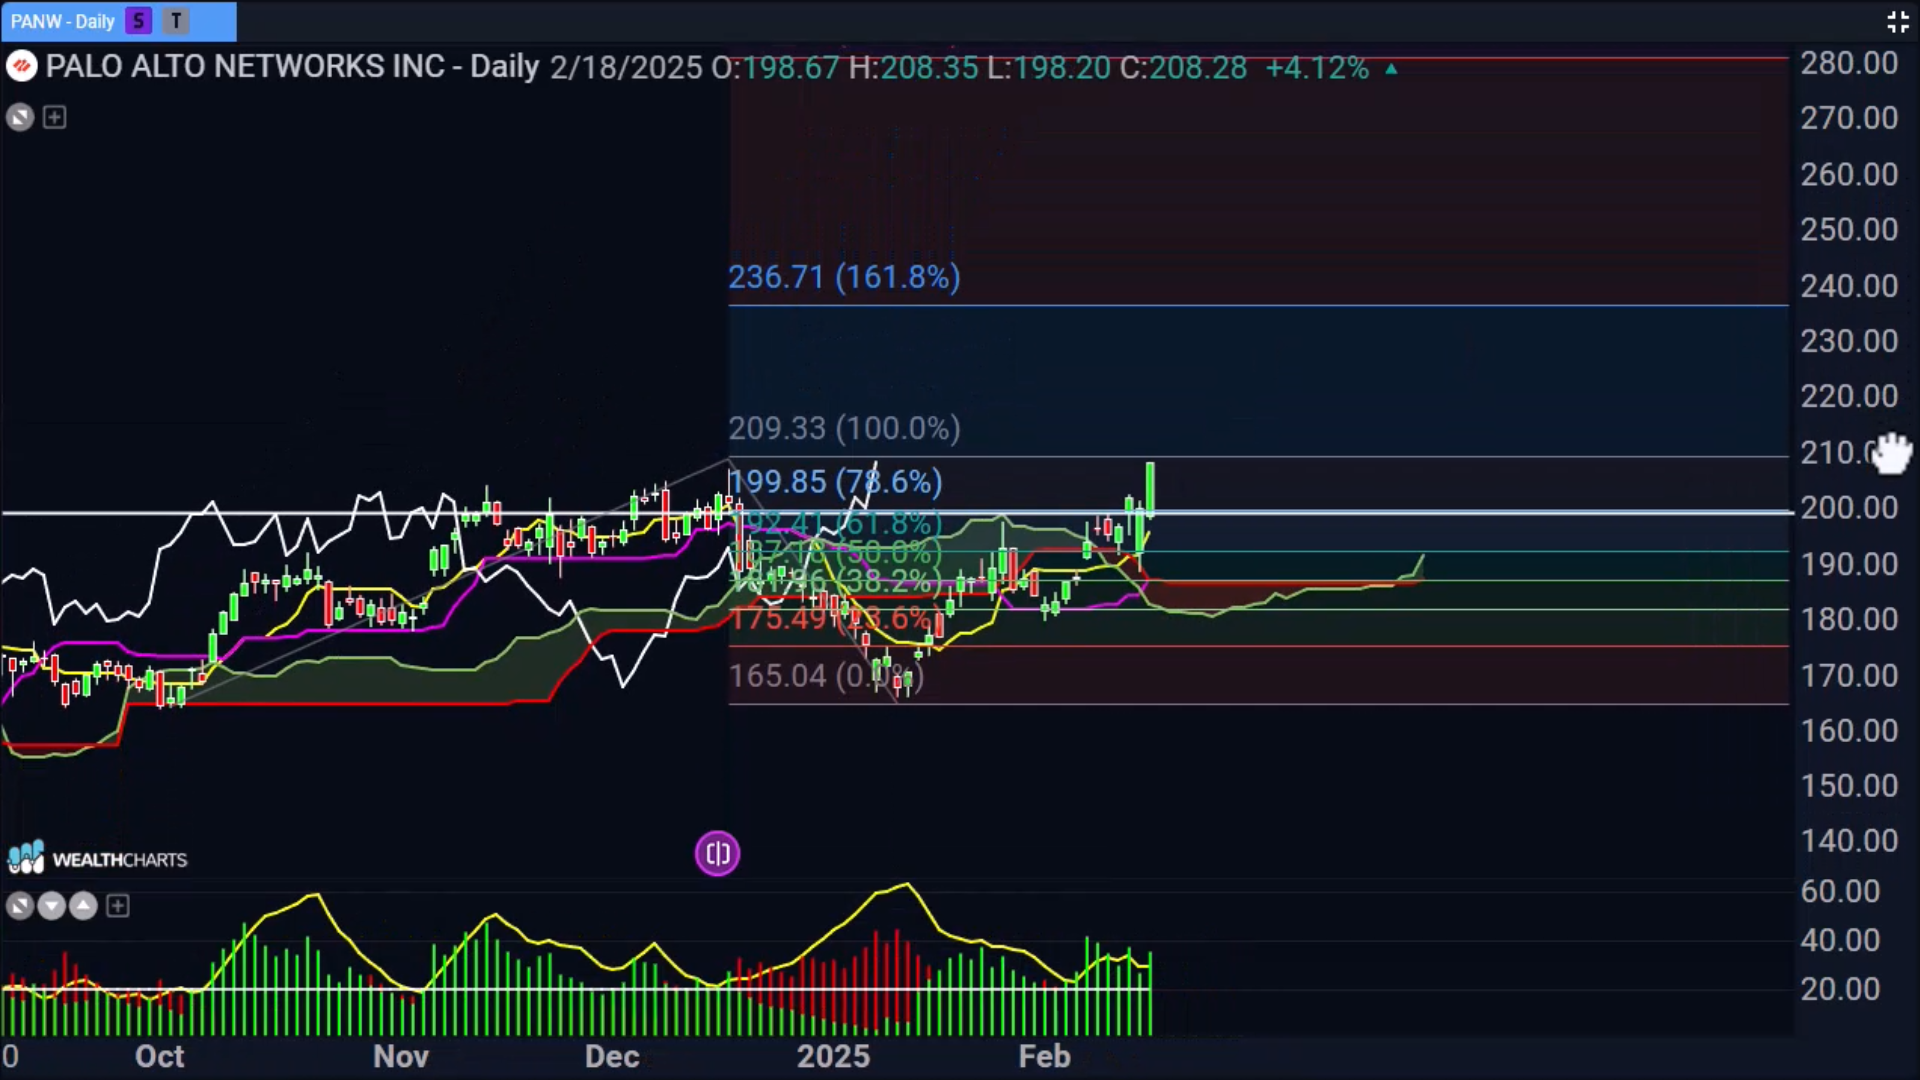
Task: Click the purple chart sync button
Action: coord(717,854)
